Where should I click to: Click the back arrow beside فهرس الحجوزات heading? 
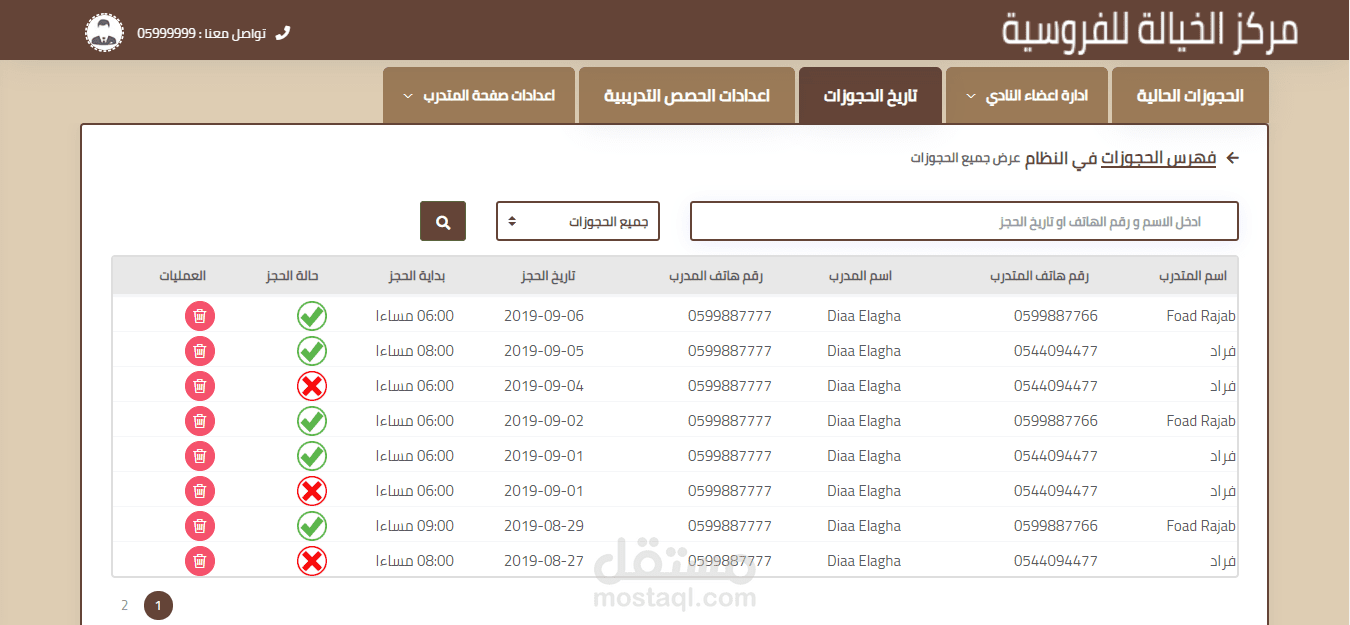click(x=1232, y=157)
